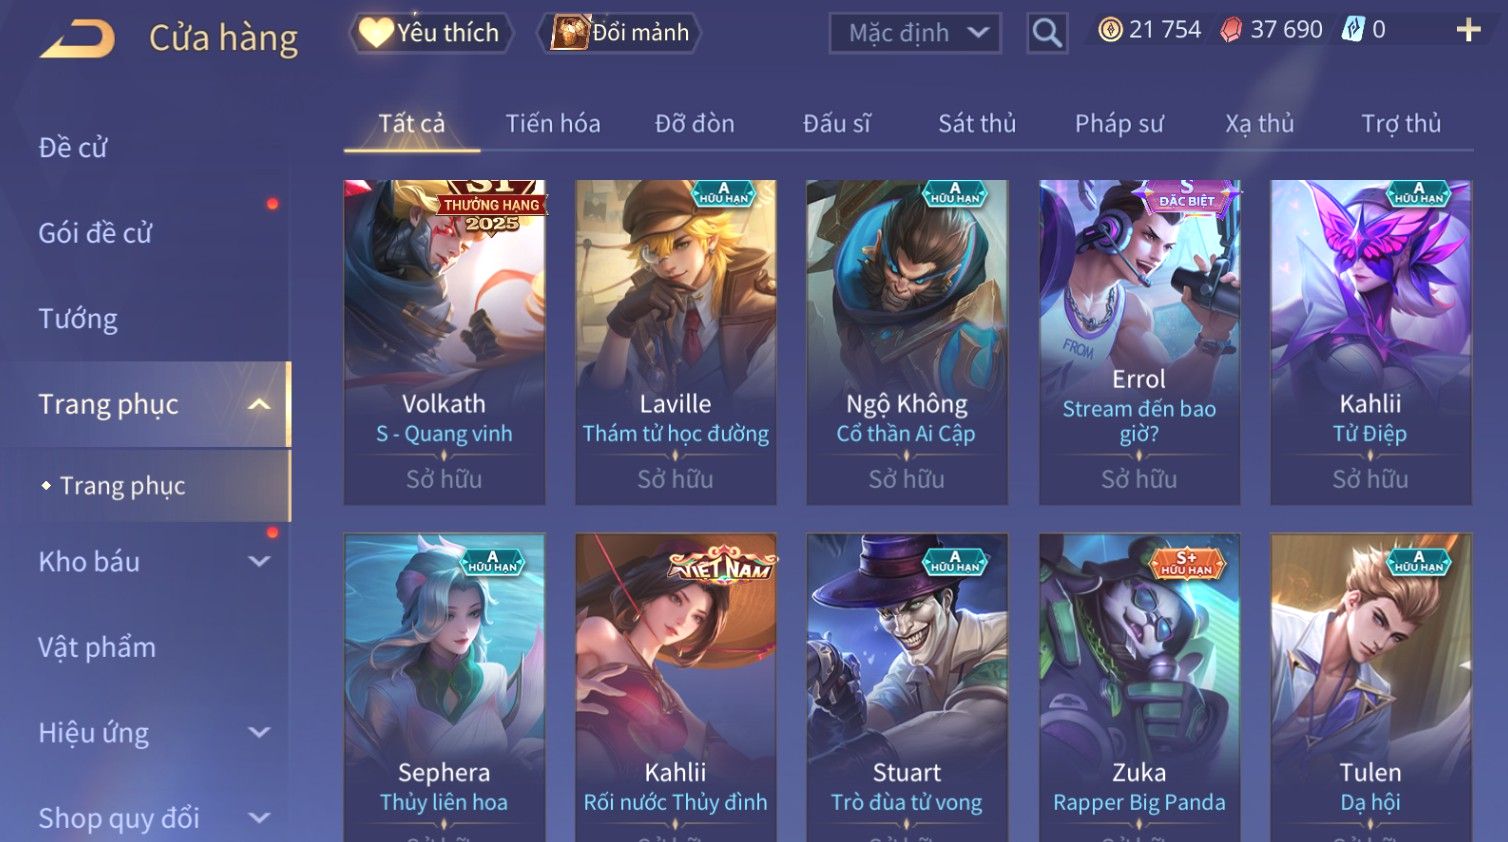
Task: Select the Zuka Rapper Big Panda skin card
Action: [1139, 687]
